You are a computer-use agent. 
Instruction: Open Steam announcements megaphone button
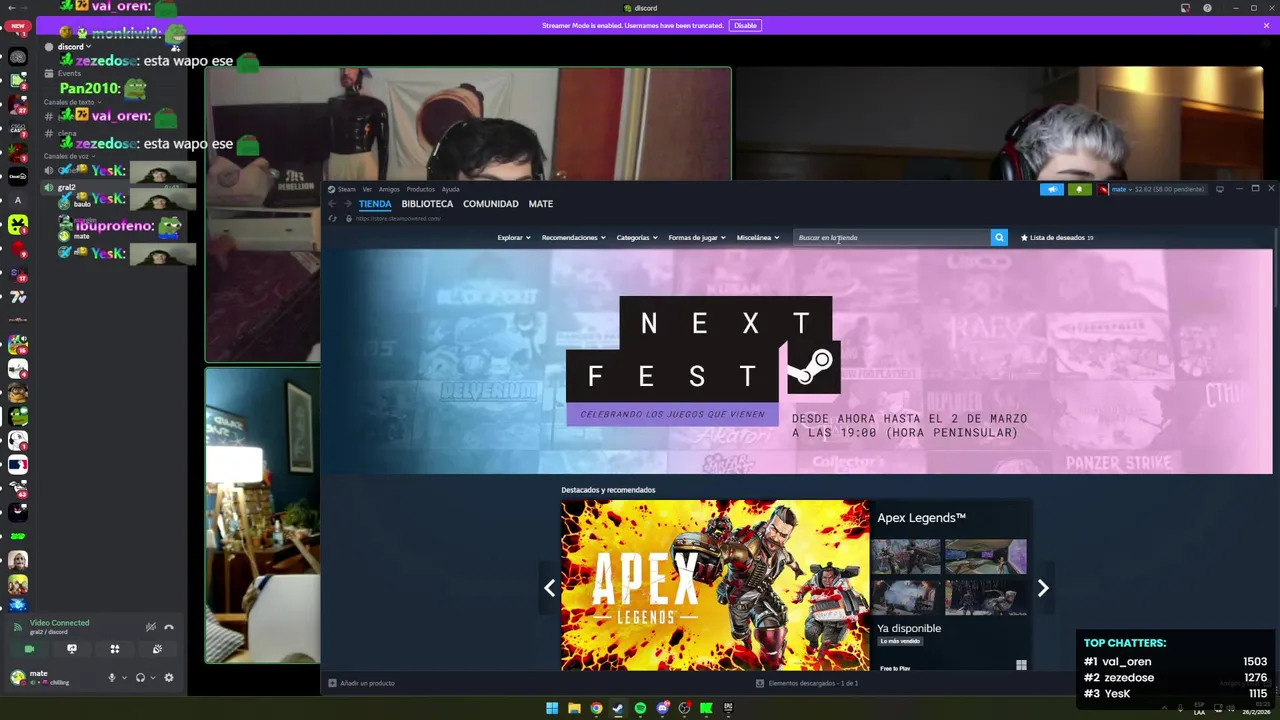[x=1052, y=189]
